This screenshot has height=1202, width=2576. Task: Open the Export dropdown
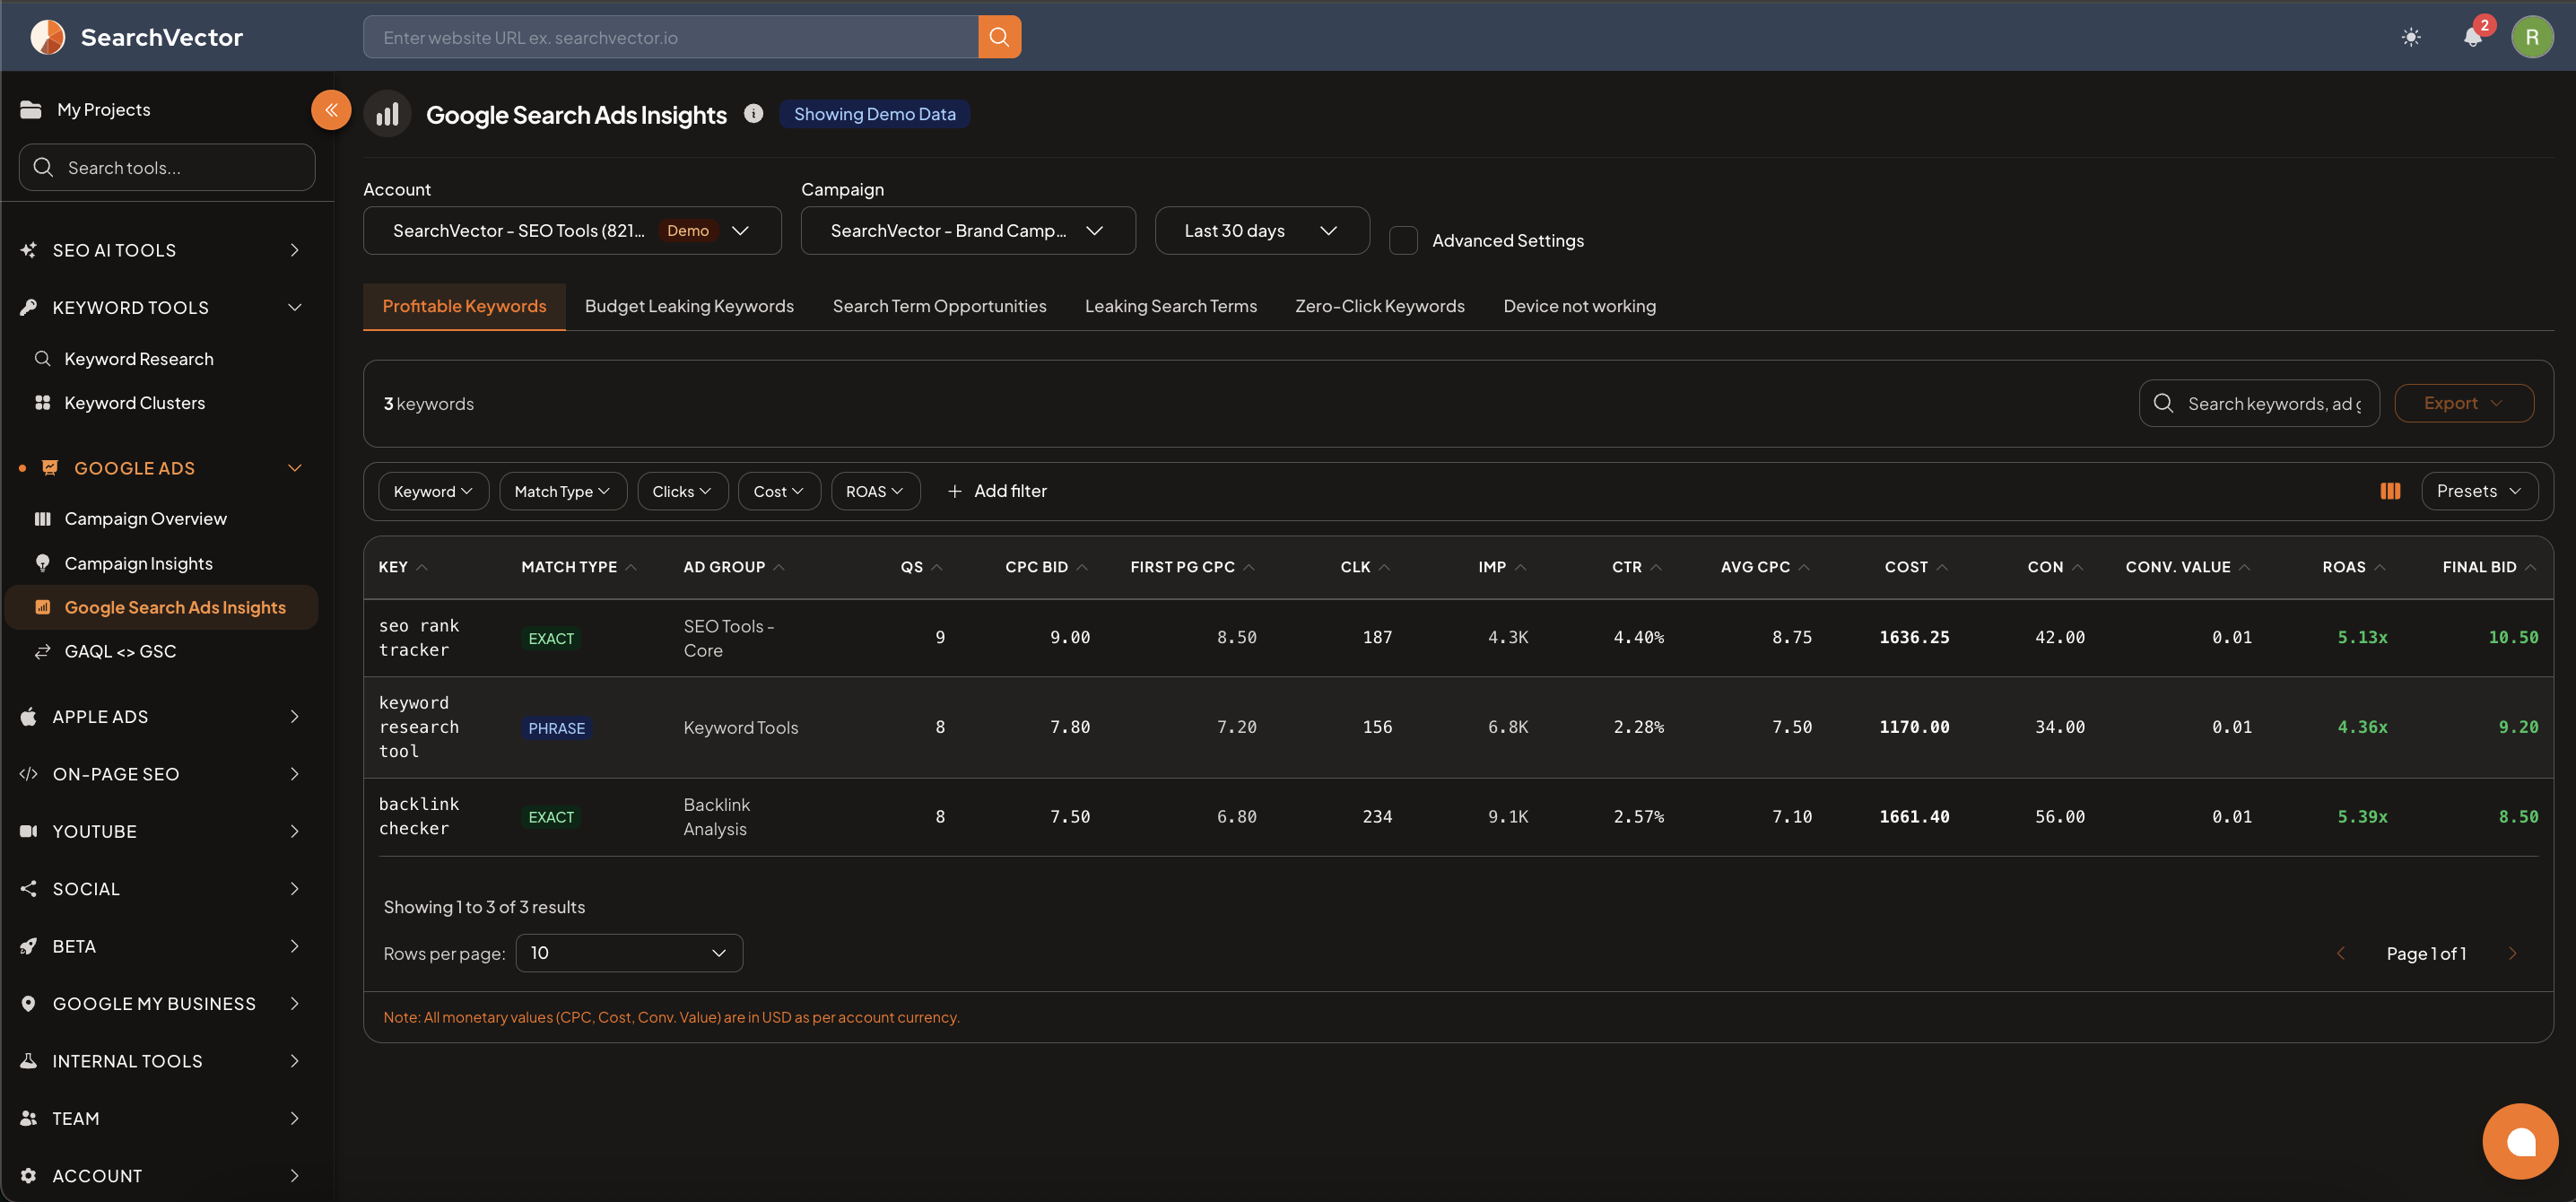pos(2464,404)
